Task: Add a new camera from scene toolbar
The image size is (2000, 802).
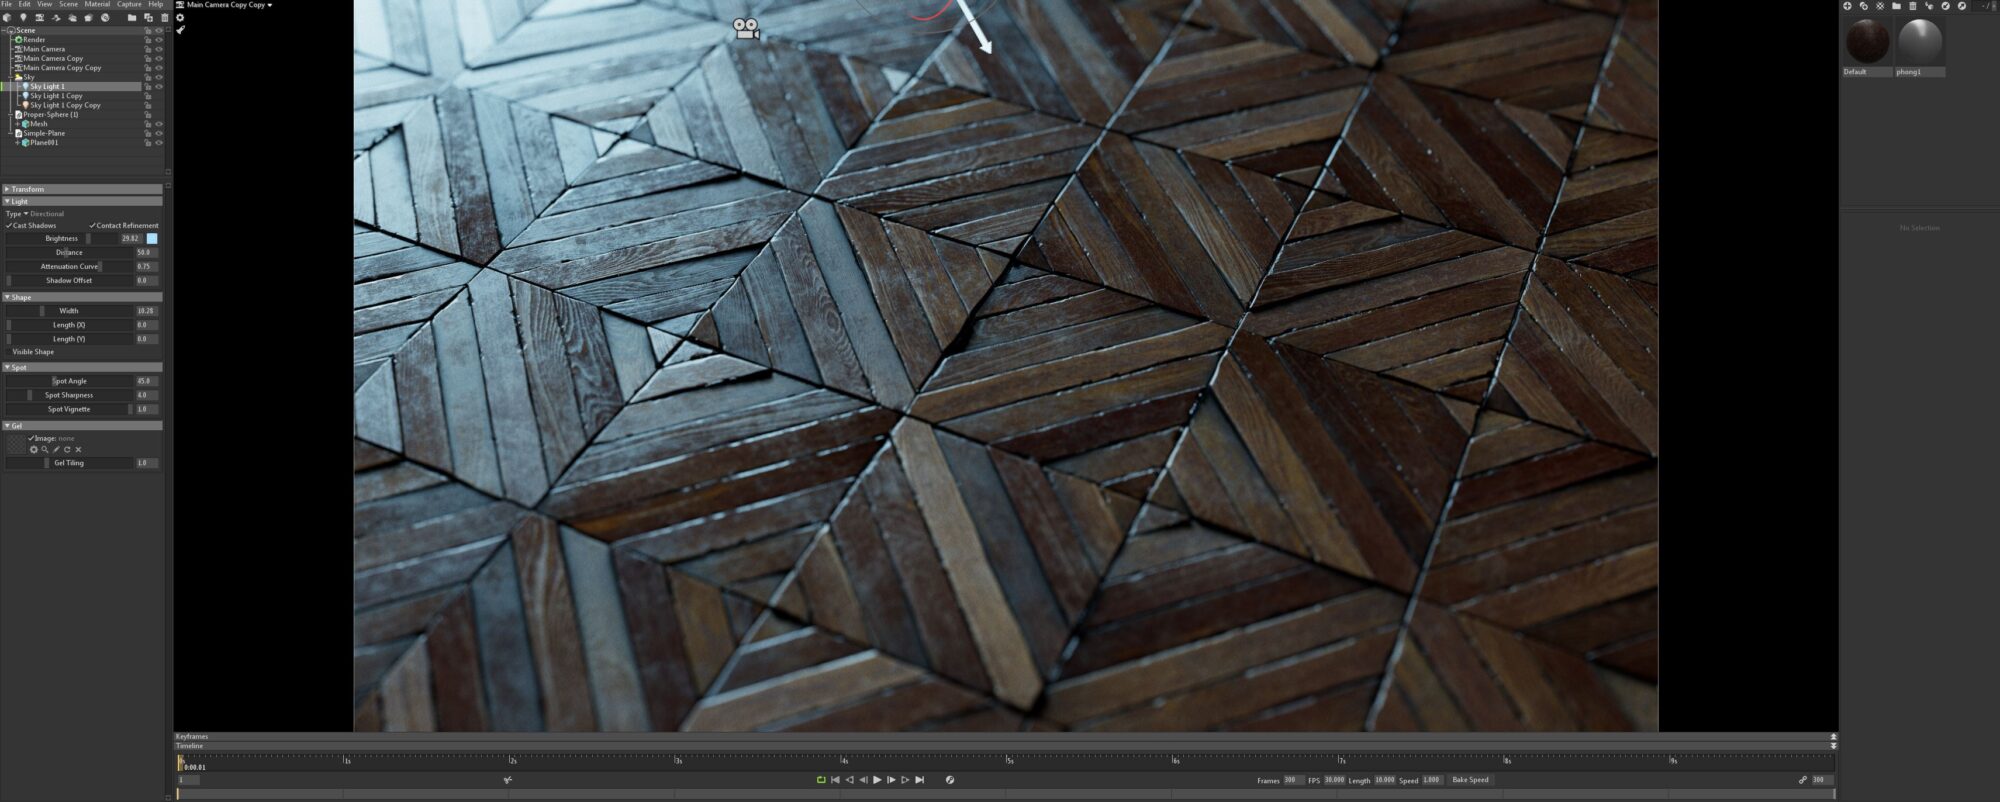Action: click(40, 17)
